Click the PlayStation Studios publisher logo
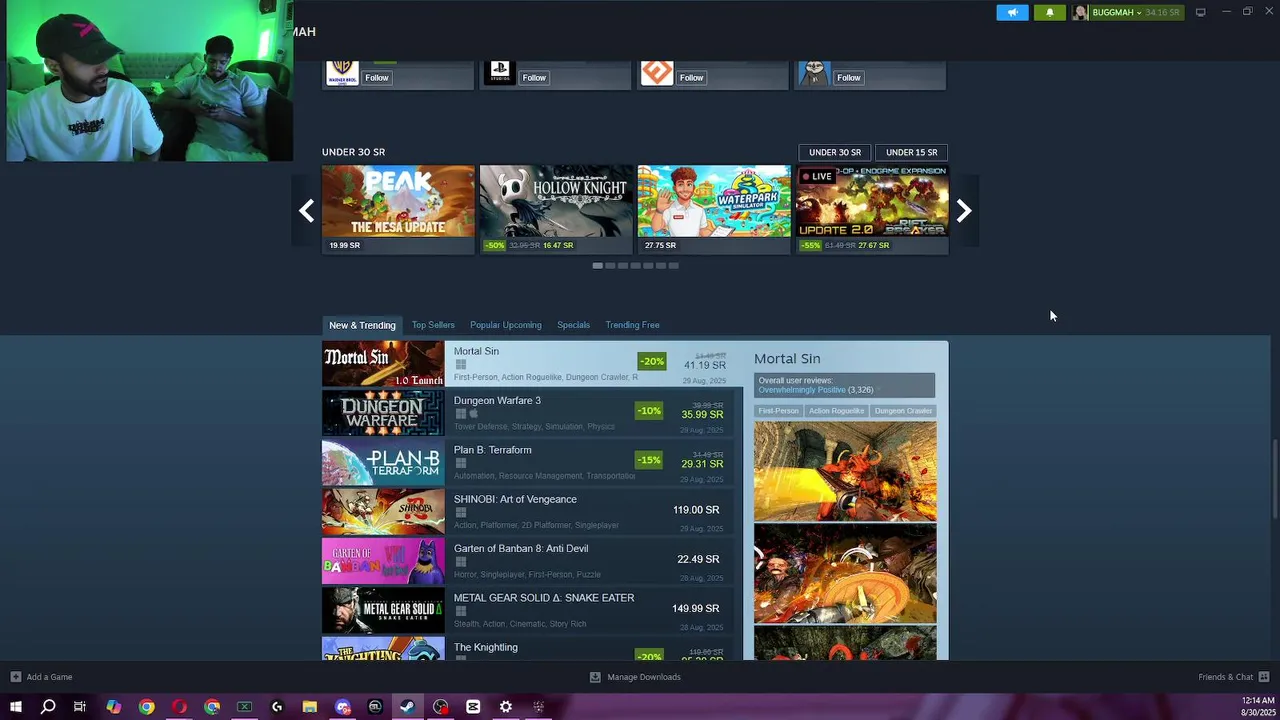The width and height of the screenshot is (1280, 720). [499, 73]
